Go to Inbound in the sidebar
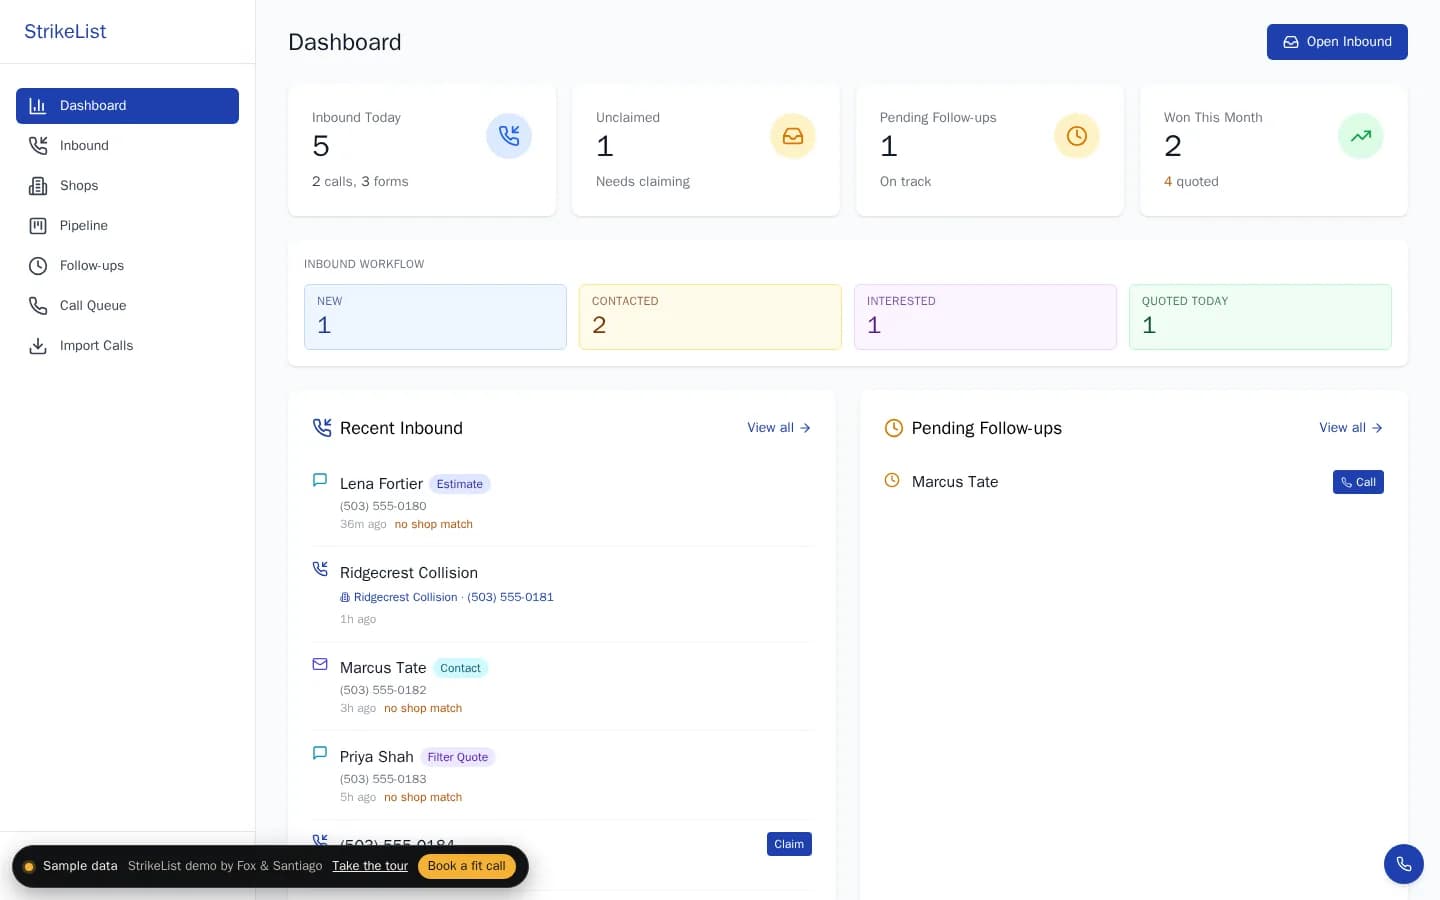 [x=127, y=146]
